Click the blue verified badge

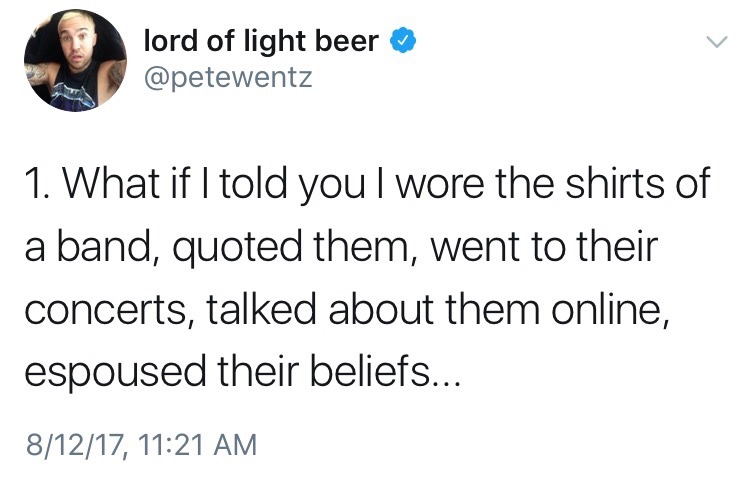click(401, 41)
